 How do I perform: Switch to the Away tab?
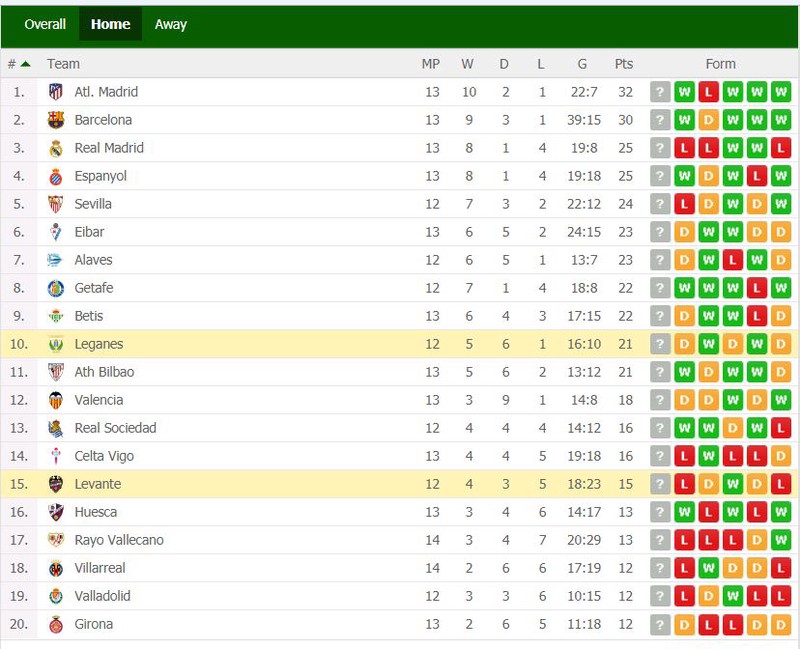pos(170,24)
